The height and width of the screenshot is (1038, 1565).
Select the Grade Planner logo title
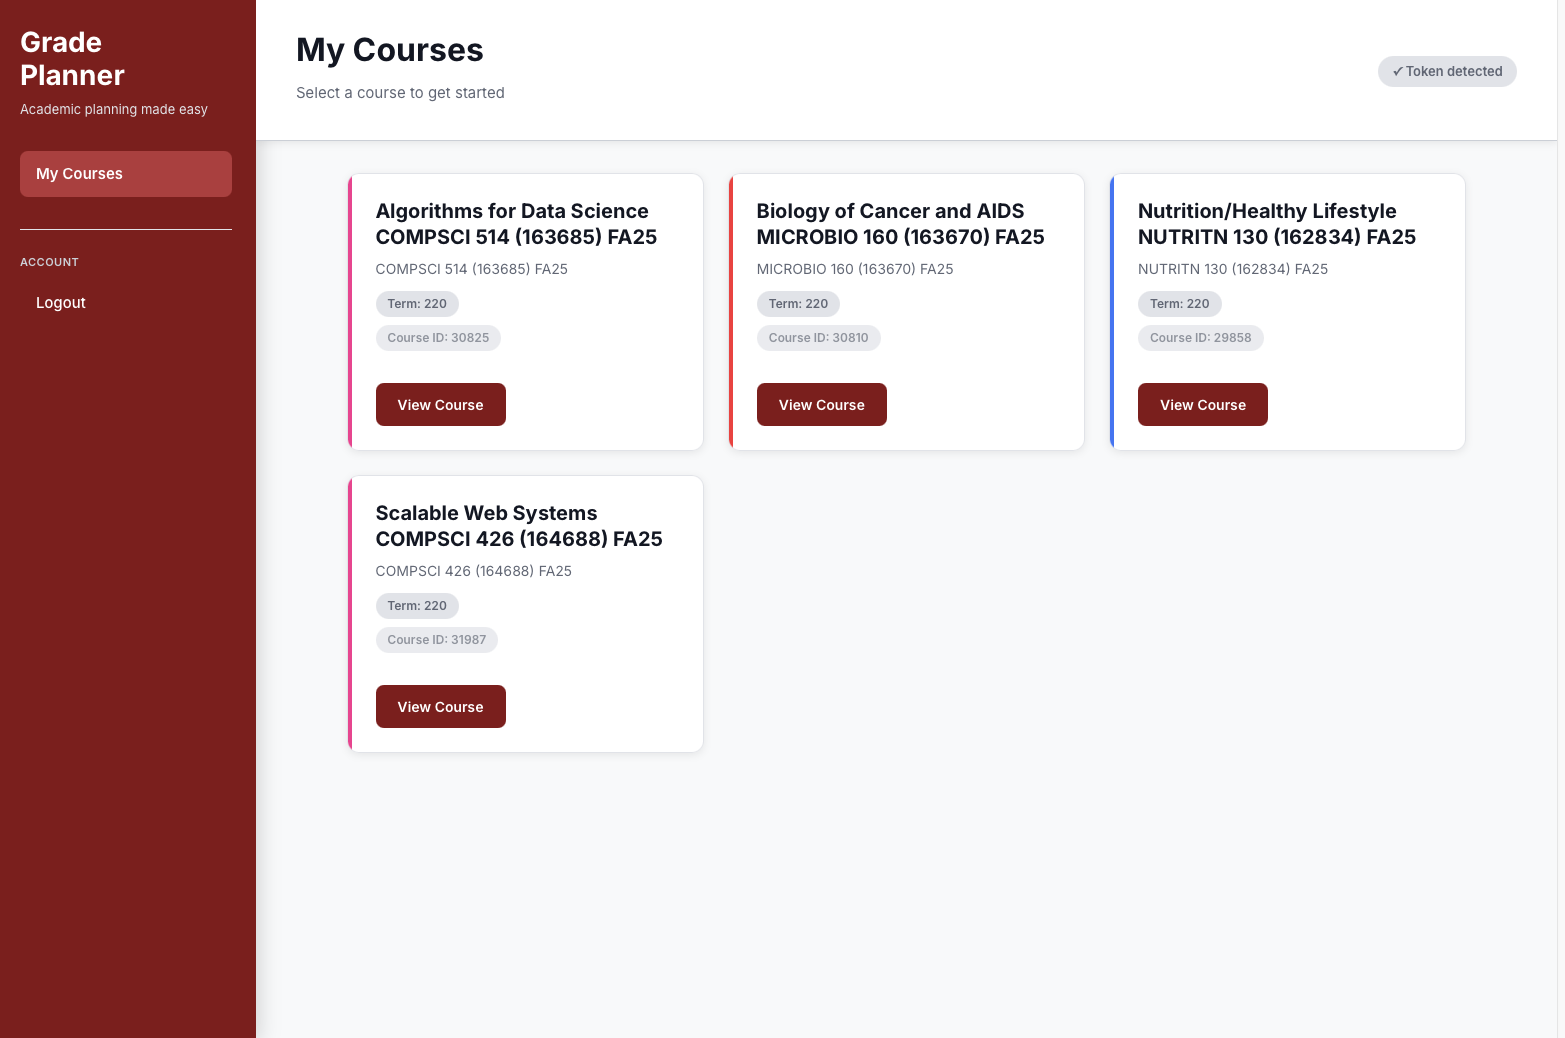click(72, 59)
